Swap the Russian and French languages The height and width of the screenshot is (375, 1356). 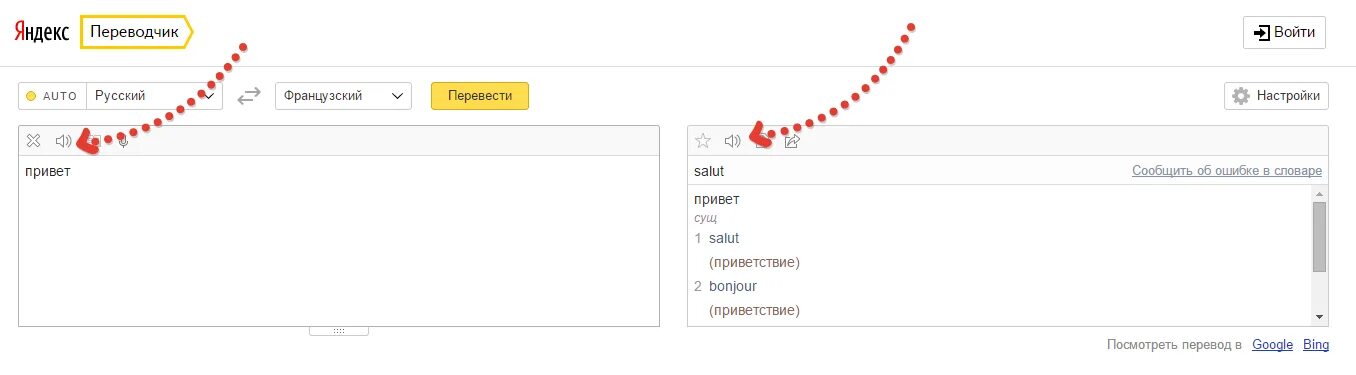[x=249, y=96]
